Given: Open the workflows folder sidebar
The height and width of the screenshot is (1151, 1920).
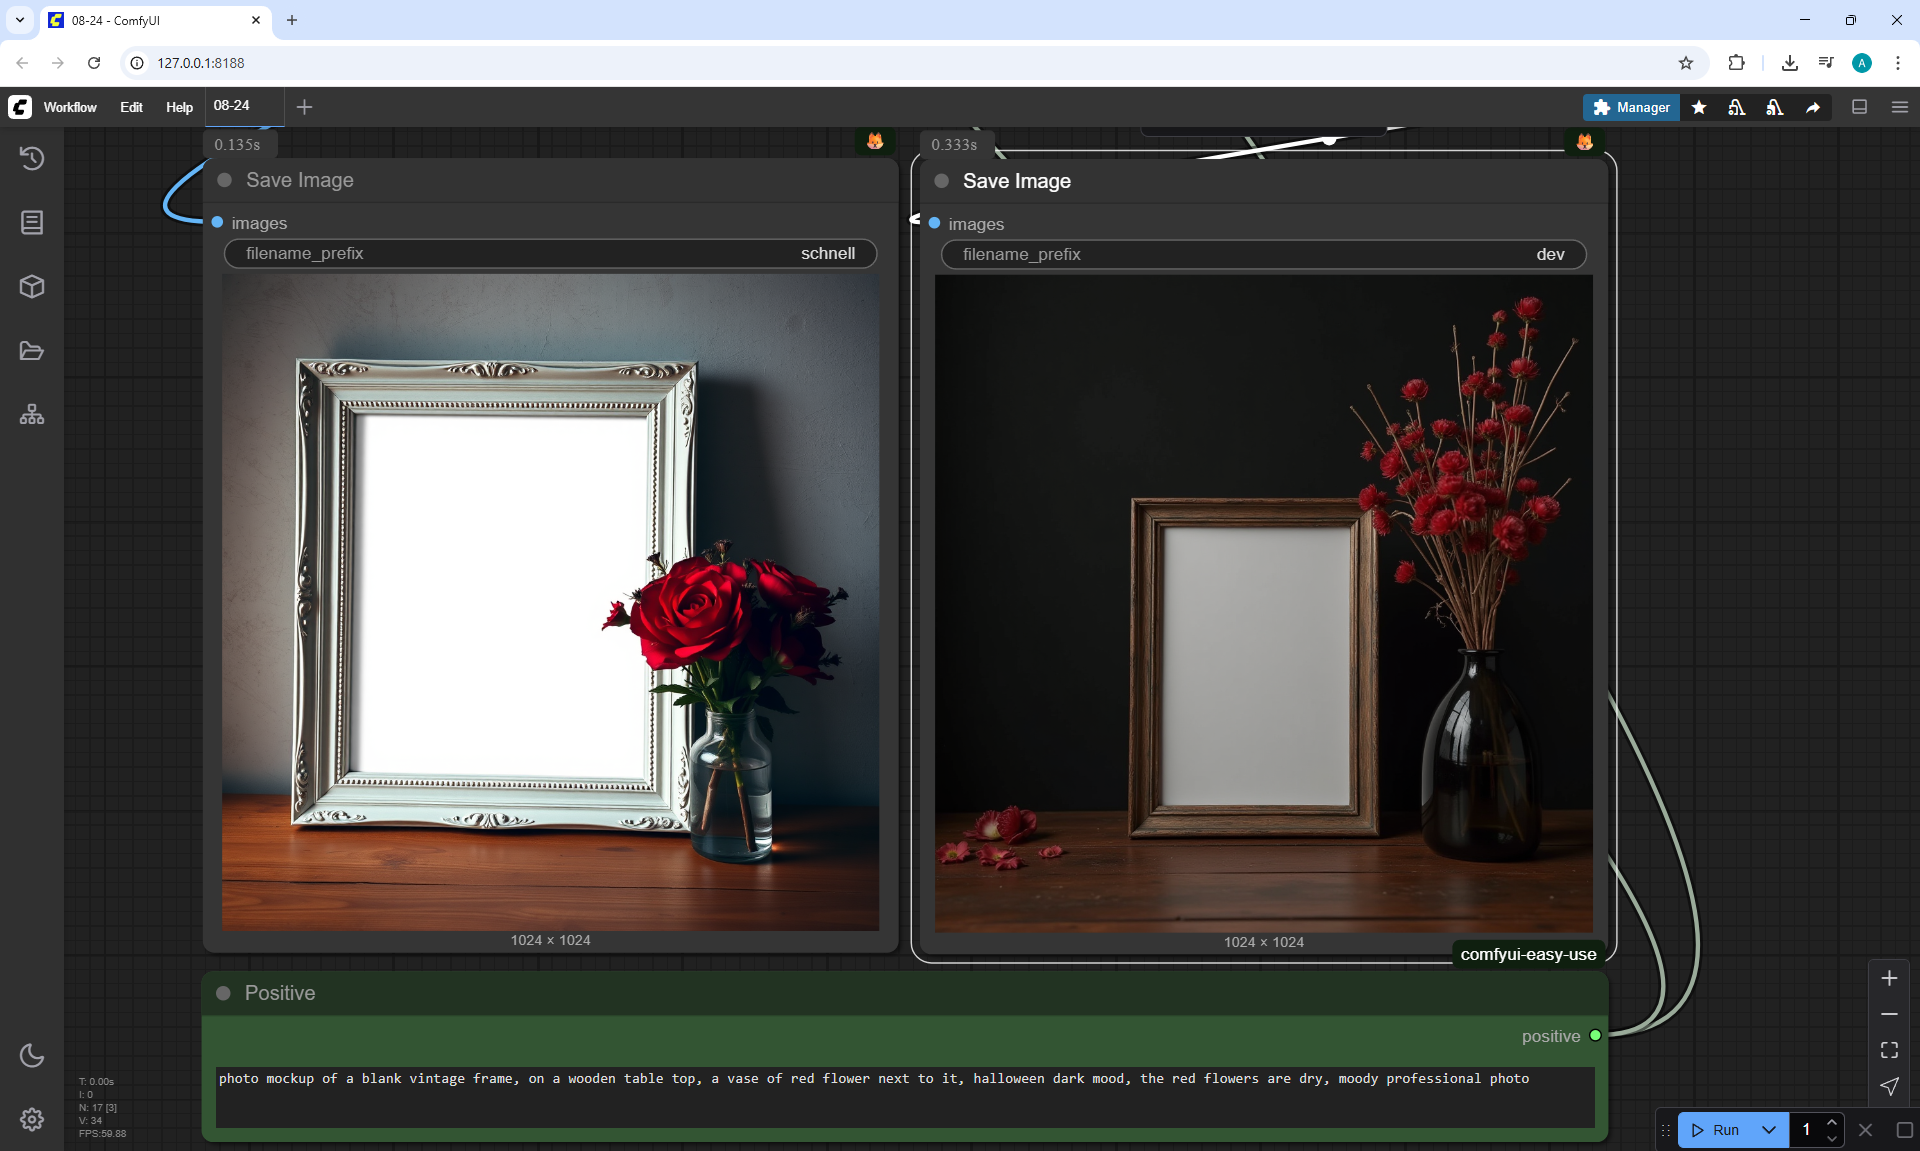Looking at the screenshot, I should point(32,351).
